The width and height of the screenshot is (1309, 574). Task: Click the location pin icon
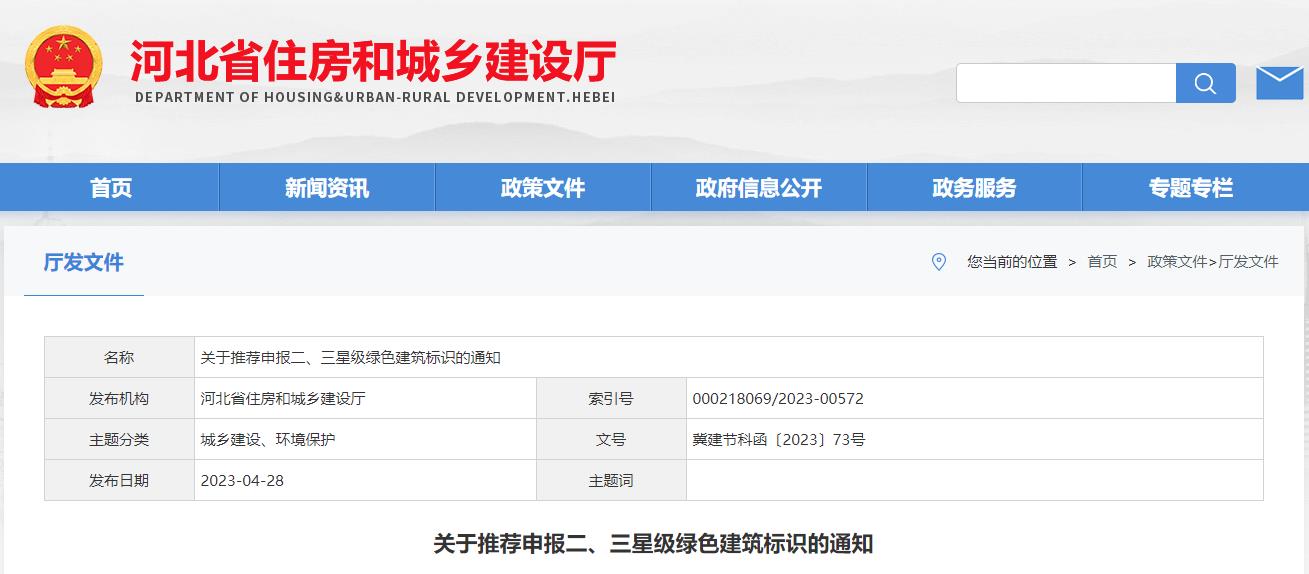[x=938, y=261]
